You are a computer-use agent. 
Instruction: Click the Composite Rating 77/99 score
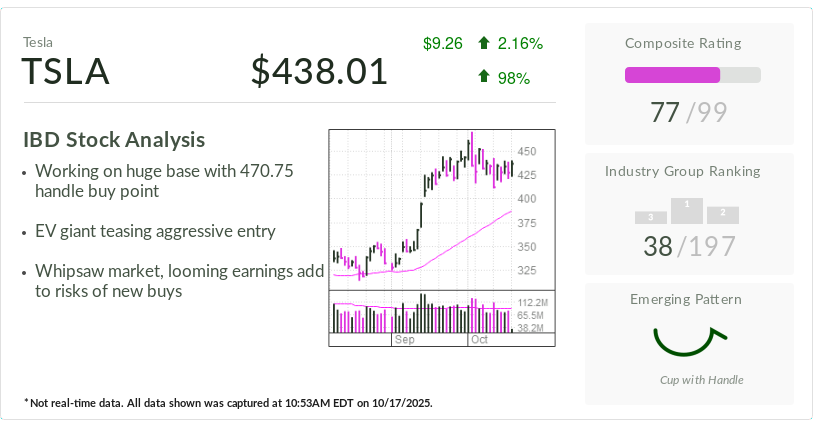688,112
